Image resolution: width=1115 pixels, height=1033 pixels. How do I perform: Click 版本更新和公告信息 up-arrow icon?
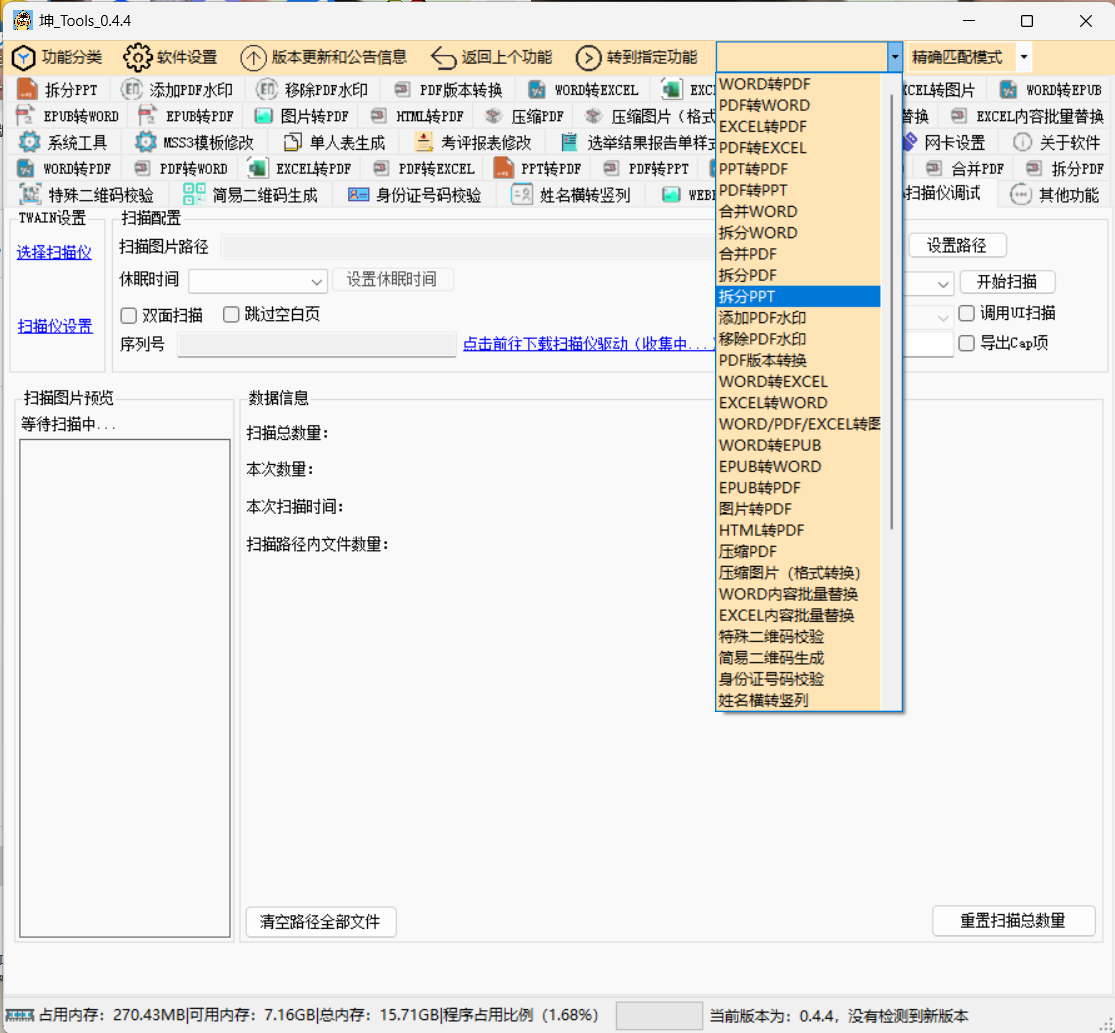click(253, 57)
